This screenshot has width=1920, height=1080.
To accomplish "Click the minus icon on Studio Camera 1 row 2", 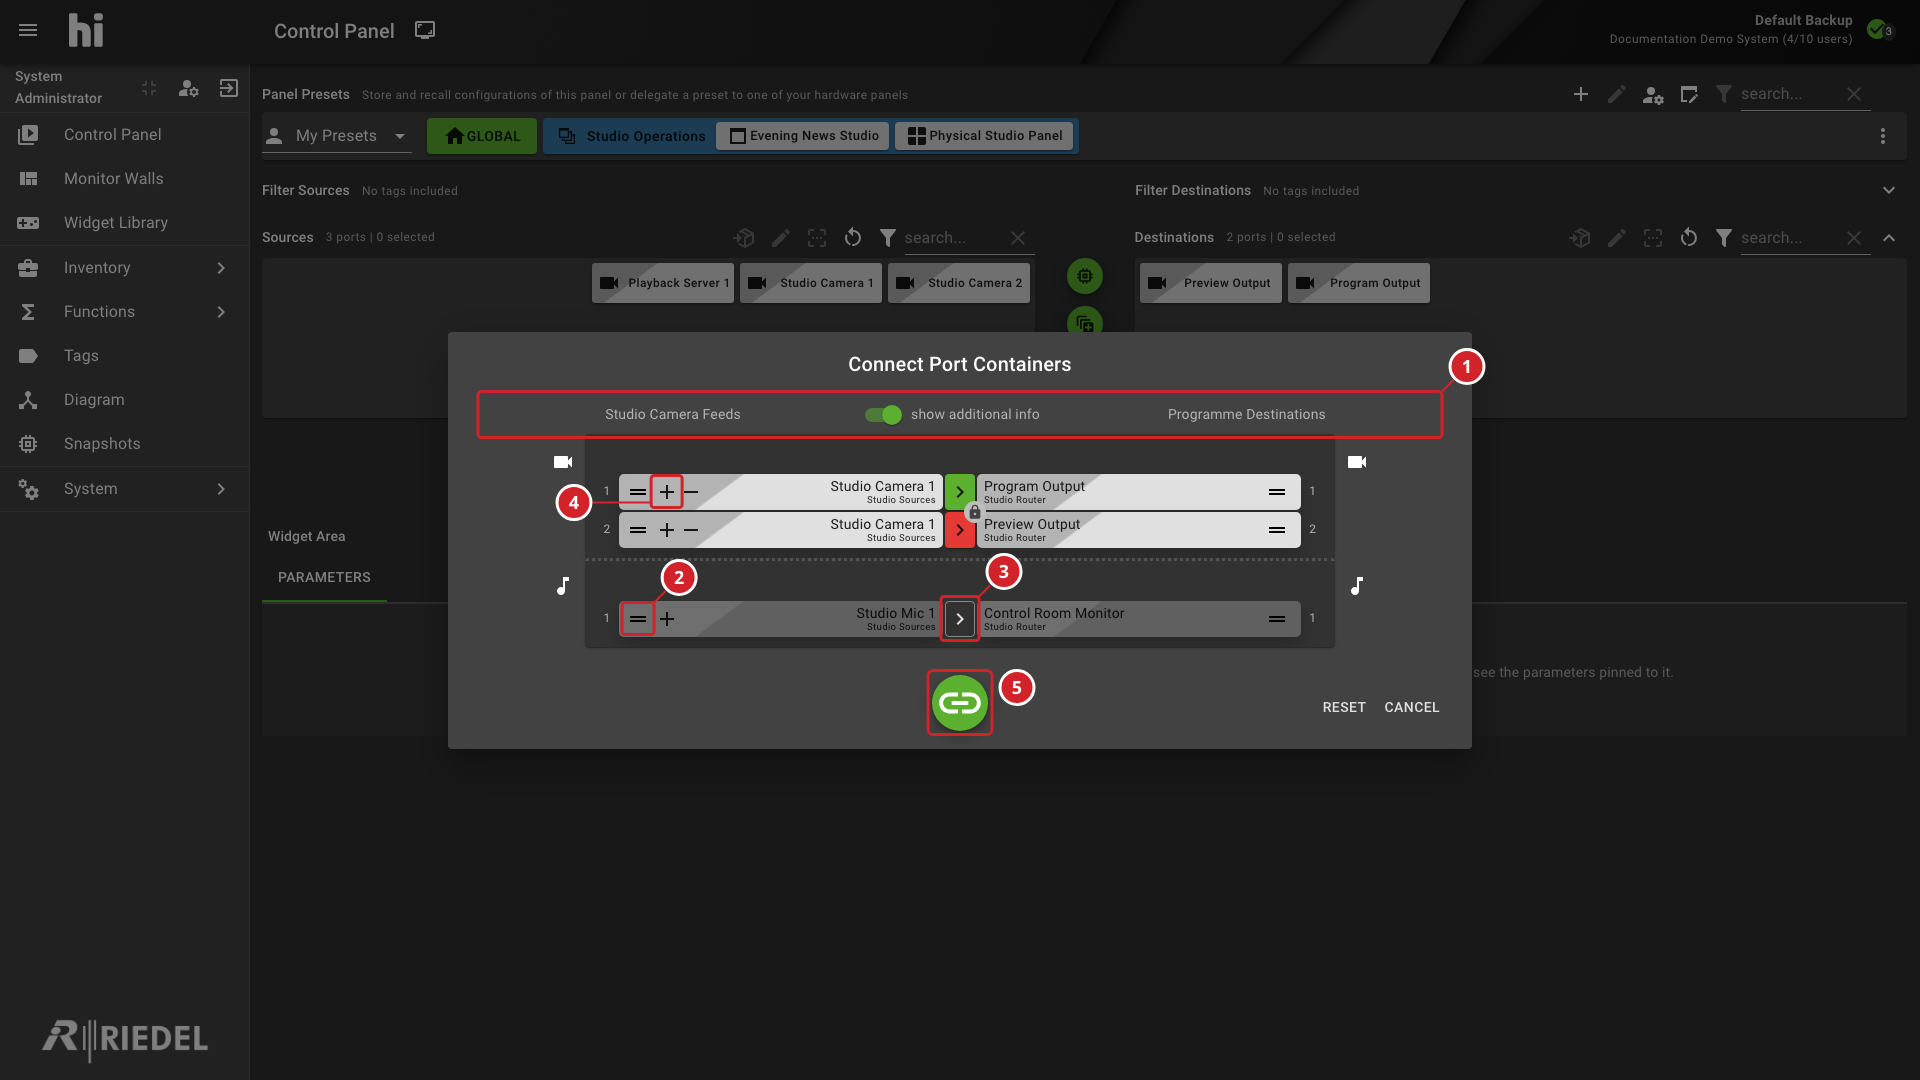I will (x=691, y=530).
